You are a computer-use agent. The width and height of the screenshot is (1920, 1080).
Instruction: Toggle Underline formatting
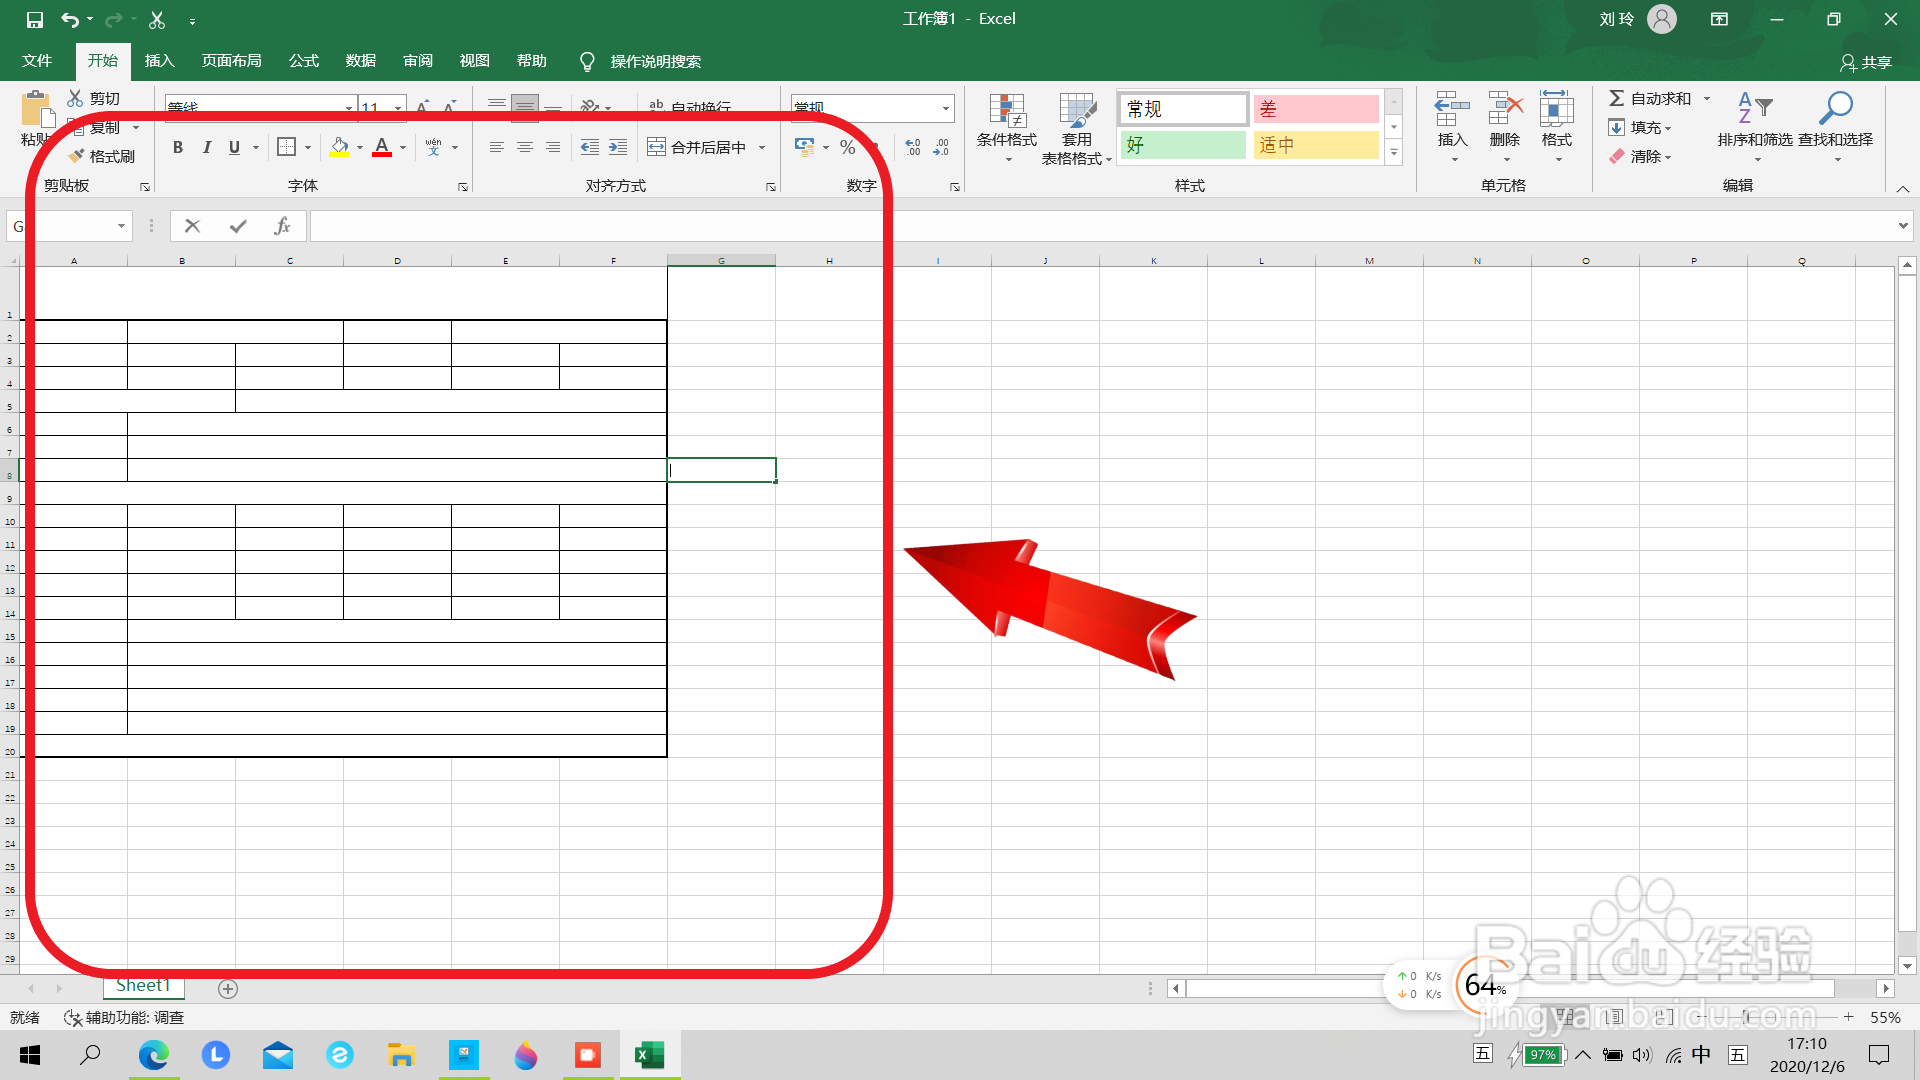pyautogui.click(x=234, y=148)
